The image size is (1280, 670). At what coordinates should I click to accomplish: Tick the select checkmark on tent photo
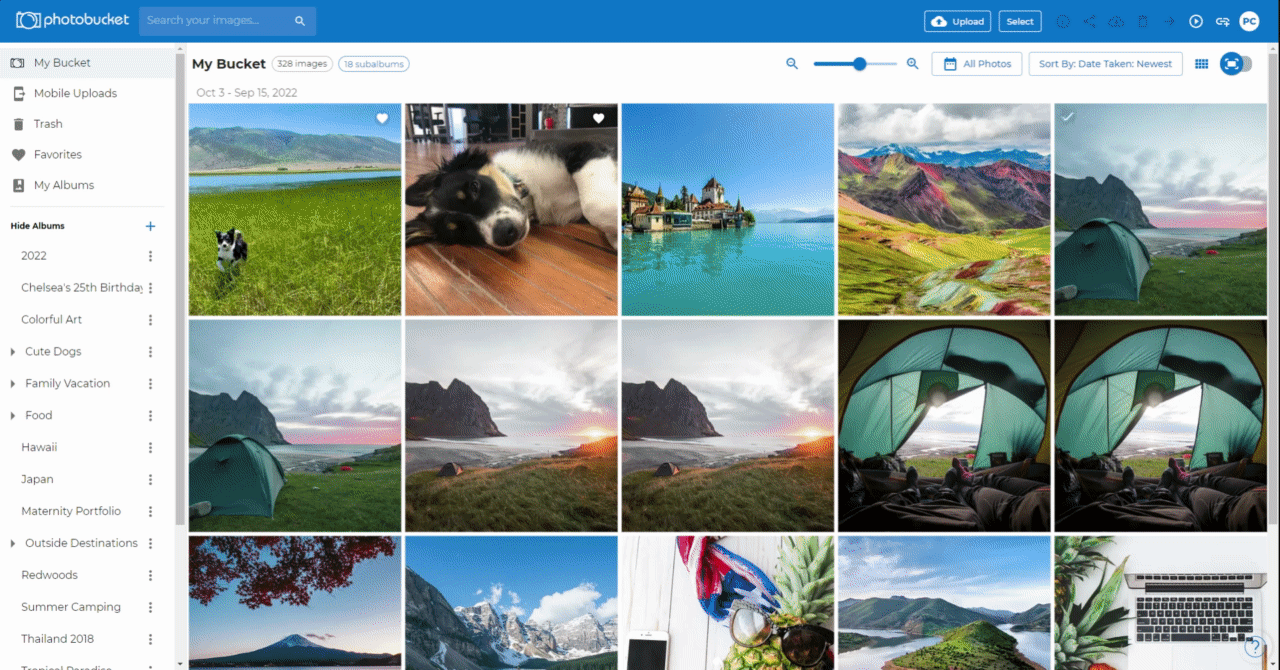point(1068,118)
